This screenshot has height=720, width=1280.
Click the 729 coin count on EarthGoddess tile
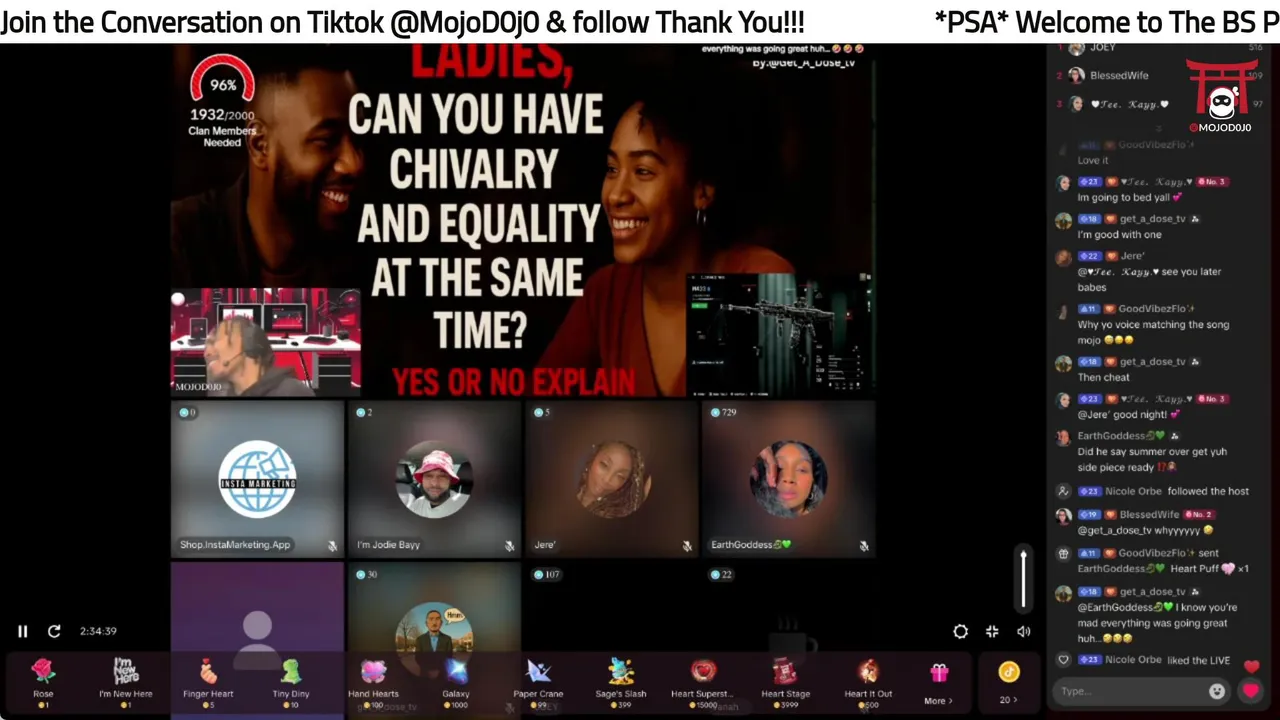(722, 412)
